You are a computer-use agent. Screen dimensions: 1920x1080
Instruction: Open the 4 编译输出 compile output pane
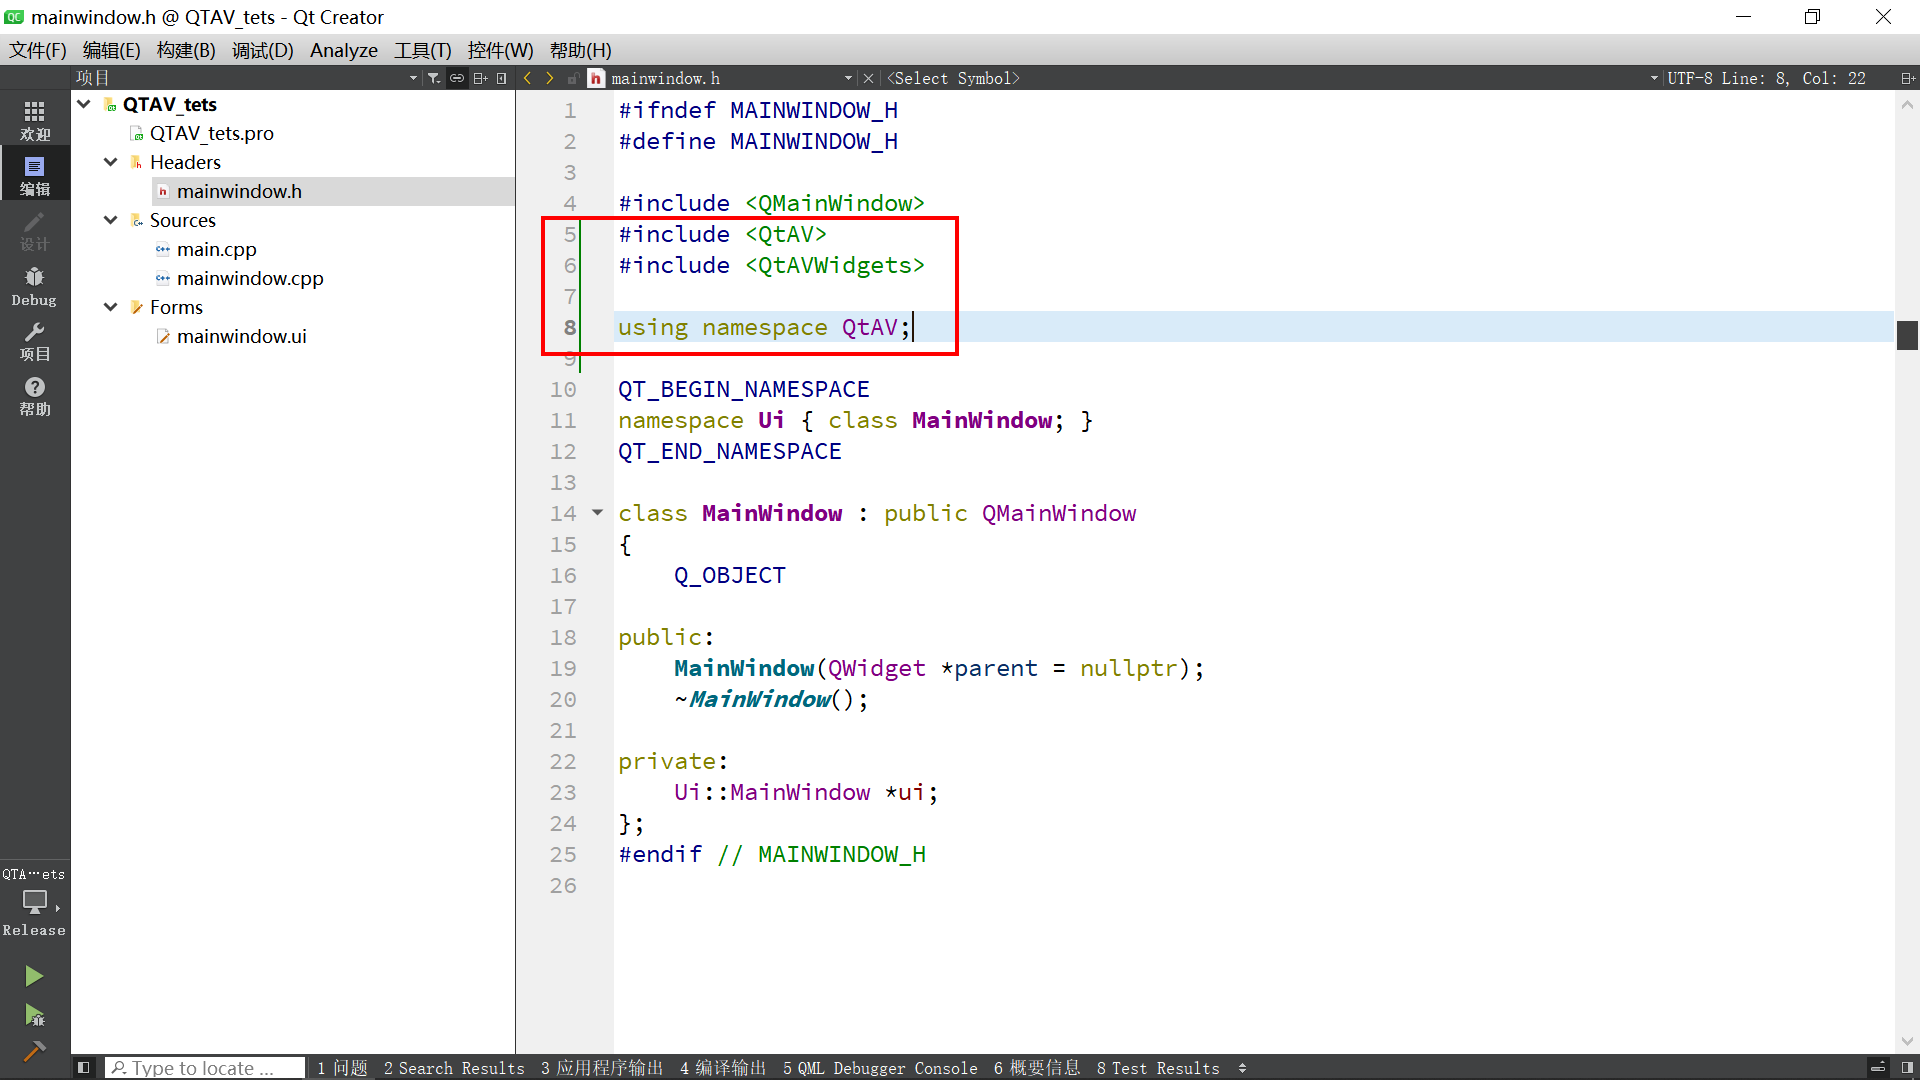click(722, 1068)
